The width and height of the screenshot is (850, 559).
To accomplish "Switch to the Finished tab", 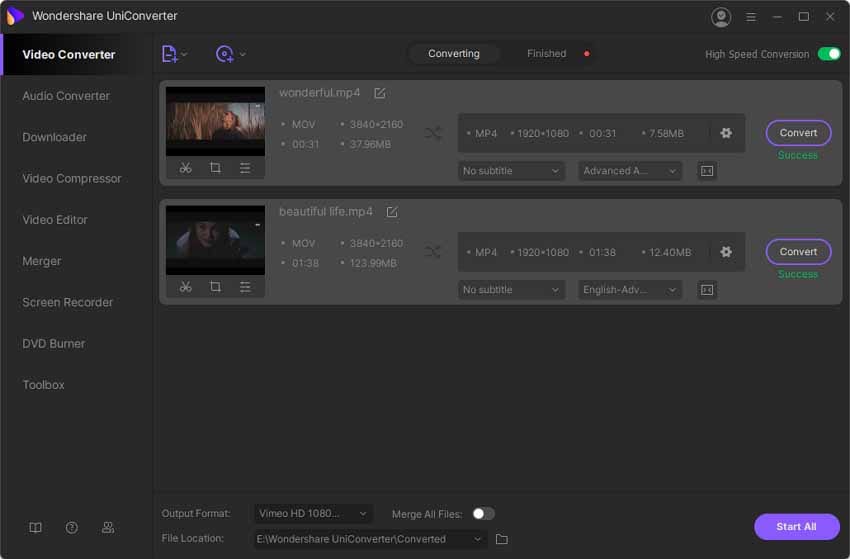I will coord(546,54).
